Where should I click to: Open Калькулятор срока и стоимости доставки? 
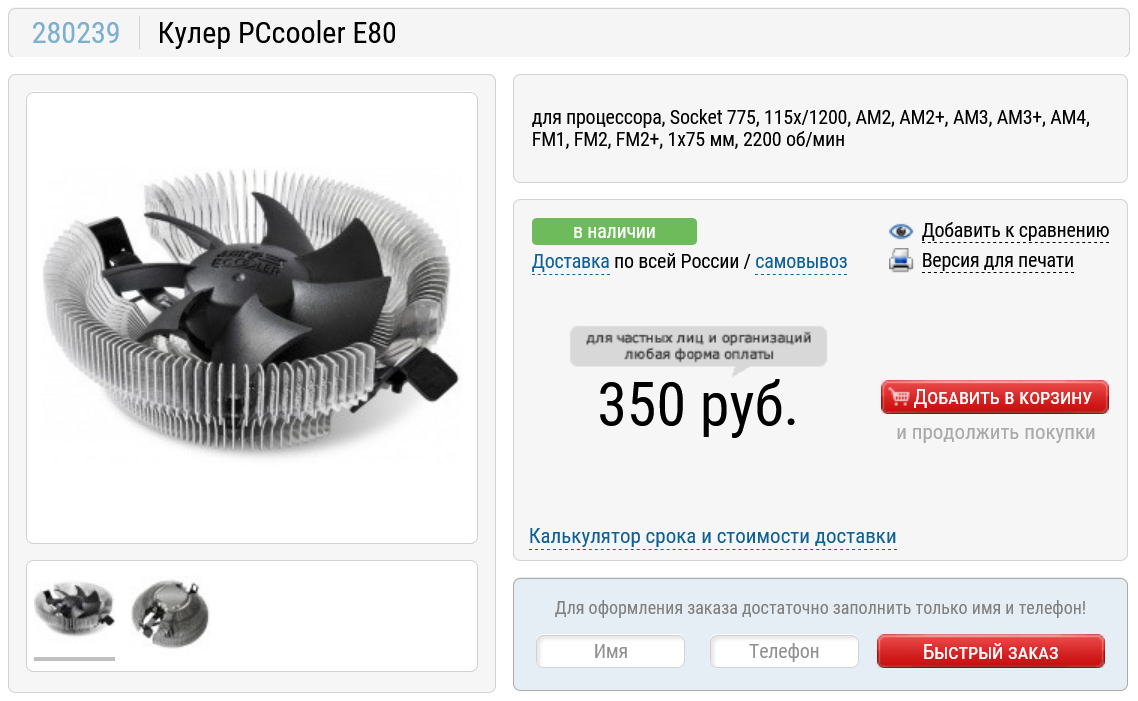tap(713, 536)
